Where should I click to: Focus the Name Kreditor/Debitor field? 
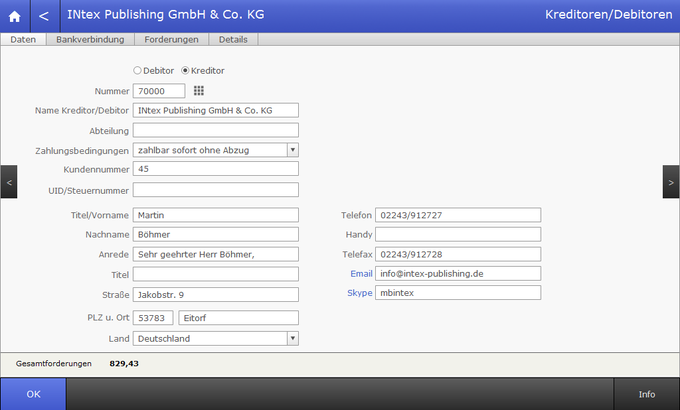click(x=216, y=110)
